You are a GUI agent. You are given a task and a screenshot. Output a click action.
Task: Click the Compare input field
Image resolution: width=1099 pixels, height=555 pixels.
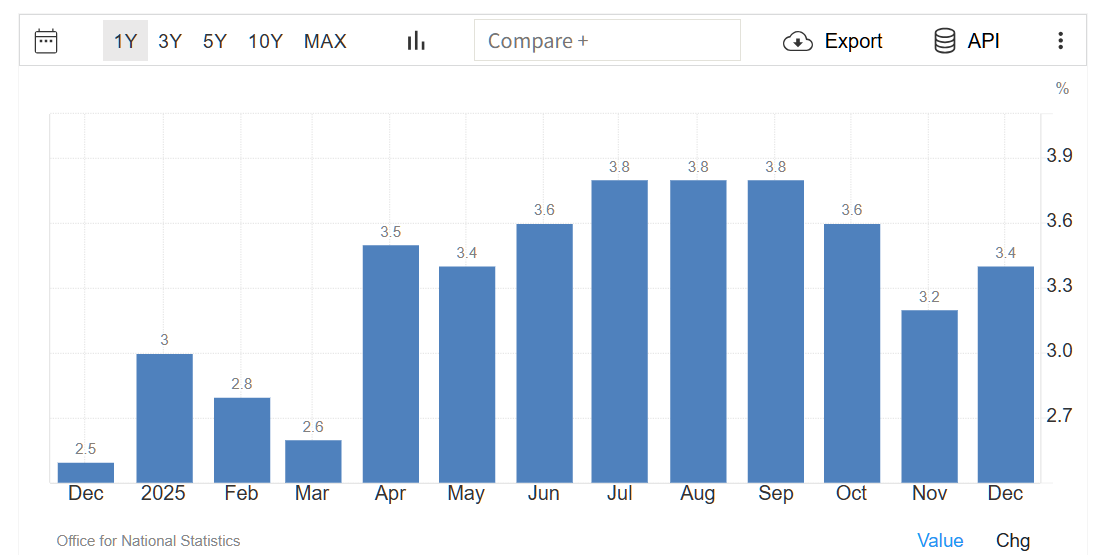click(607, 41)
